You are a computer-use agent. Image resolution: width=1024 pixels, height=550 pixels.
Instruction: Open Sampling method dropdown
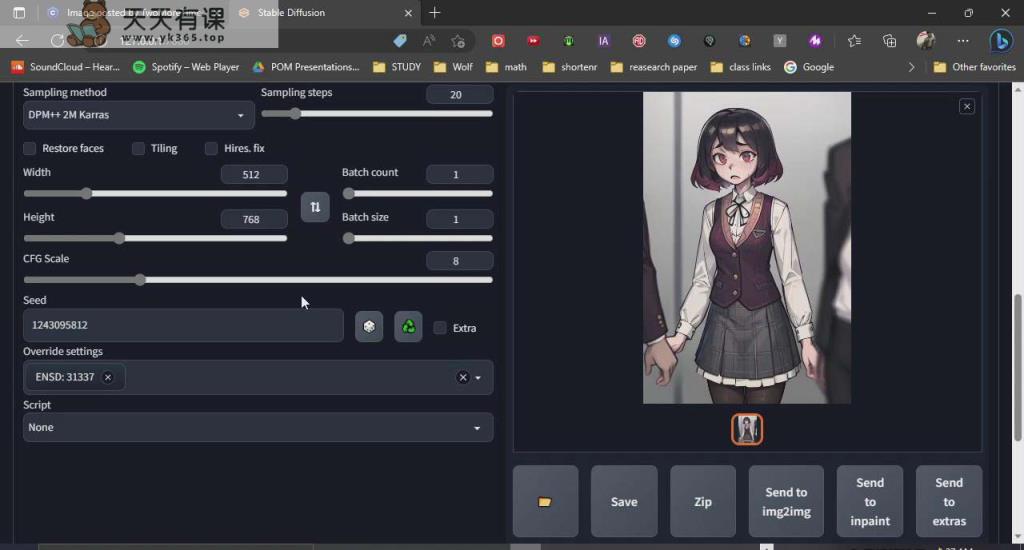click(x=138, y=115)
